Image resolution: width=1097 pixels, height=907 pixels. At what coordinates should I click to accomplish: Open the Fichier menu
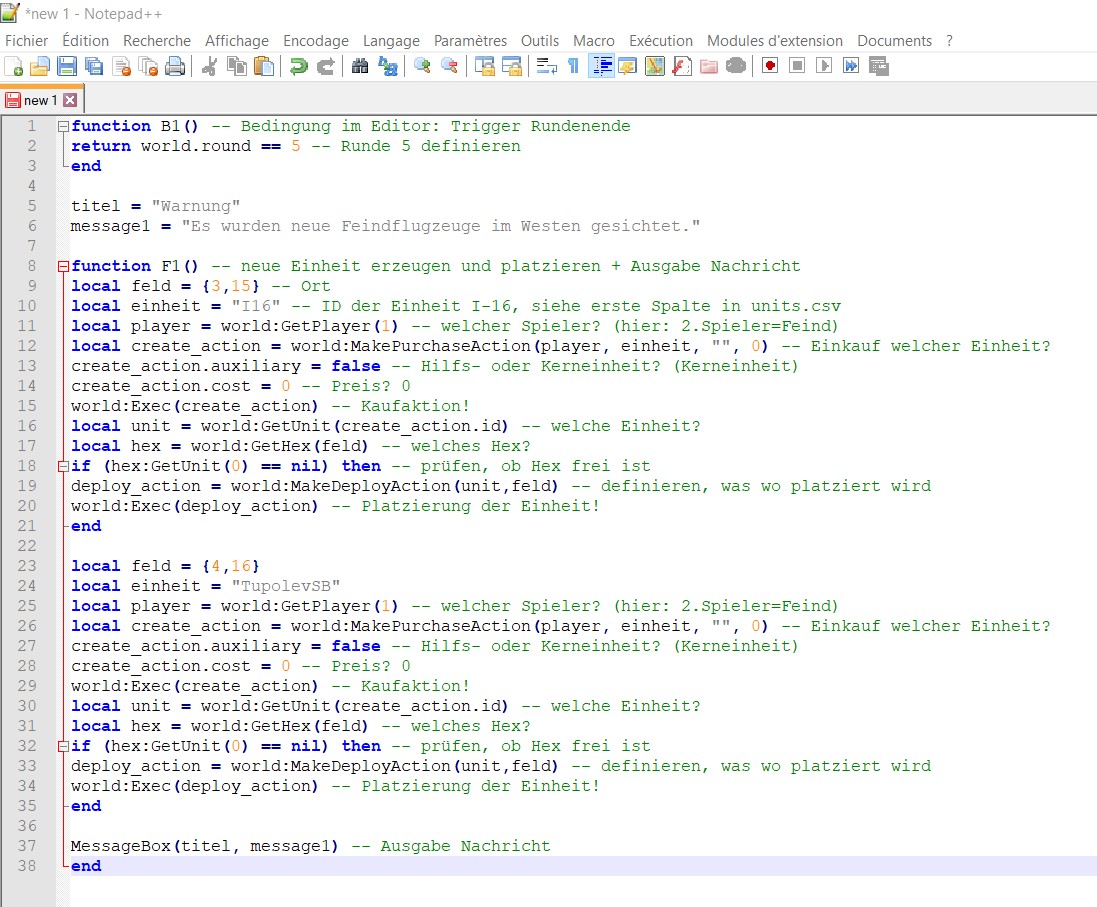[x=27, y=41]
